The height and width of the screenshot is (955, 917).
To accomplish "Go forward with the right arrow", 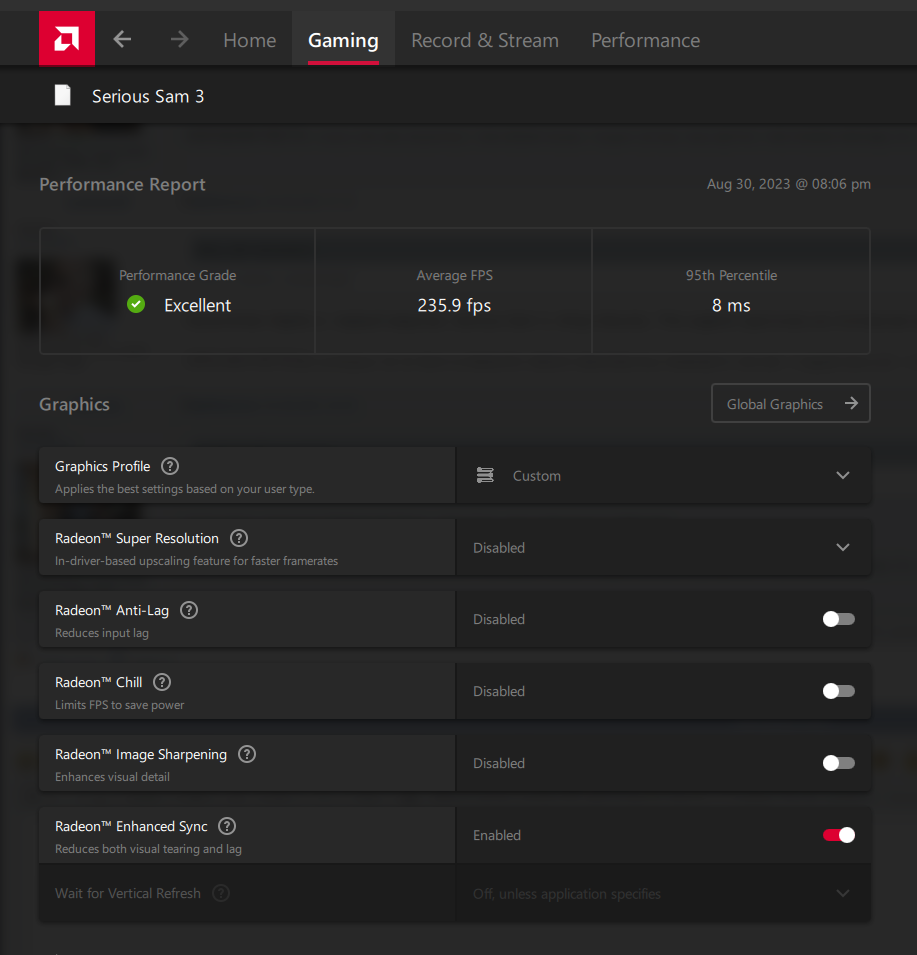I will tap(179, 40).
